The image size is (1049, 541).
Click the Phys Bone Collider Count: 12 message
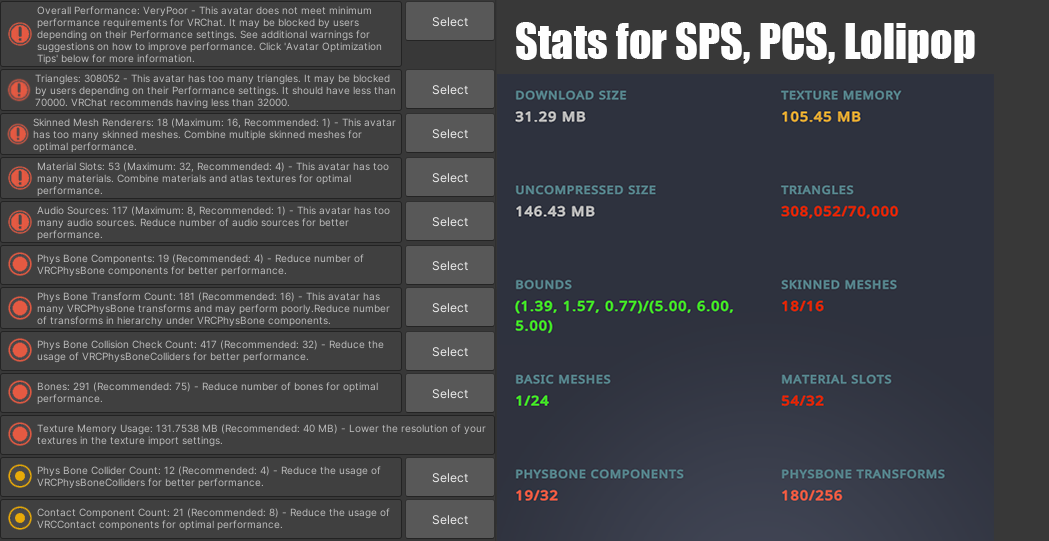pos(209,477)
